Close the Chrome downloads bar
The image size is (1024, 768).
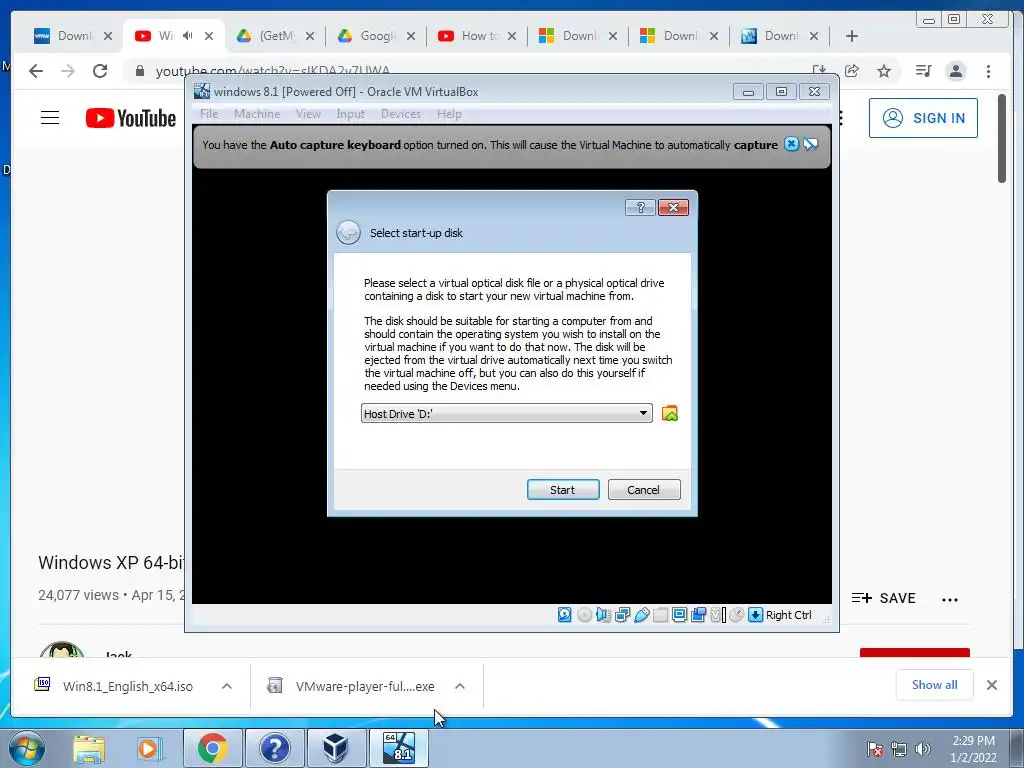tap(991, 685)
